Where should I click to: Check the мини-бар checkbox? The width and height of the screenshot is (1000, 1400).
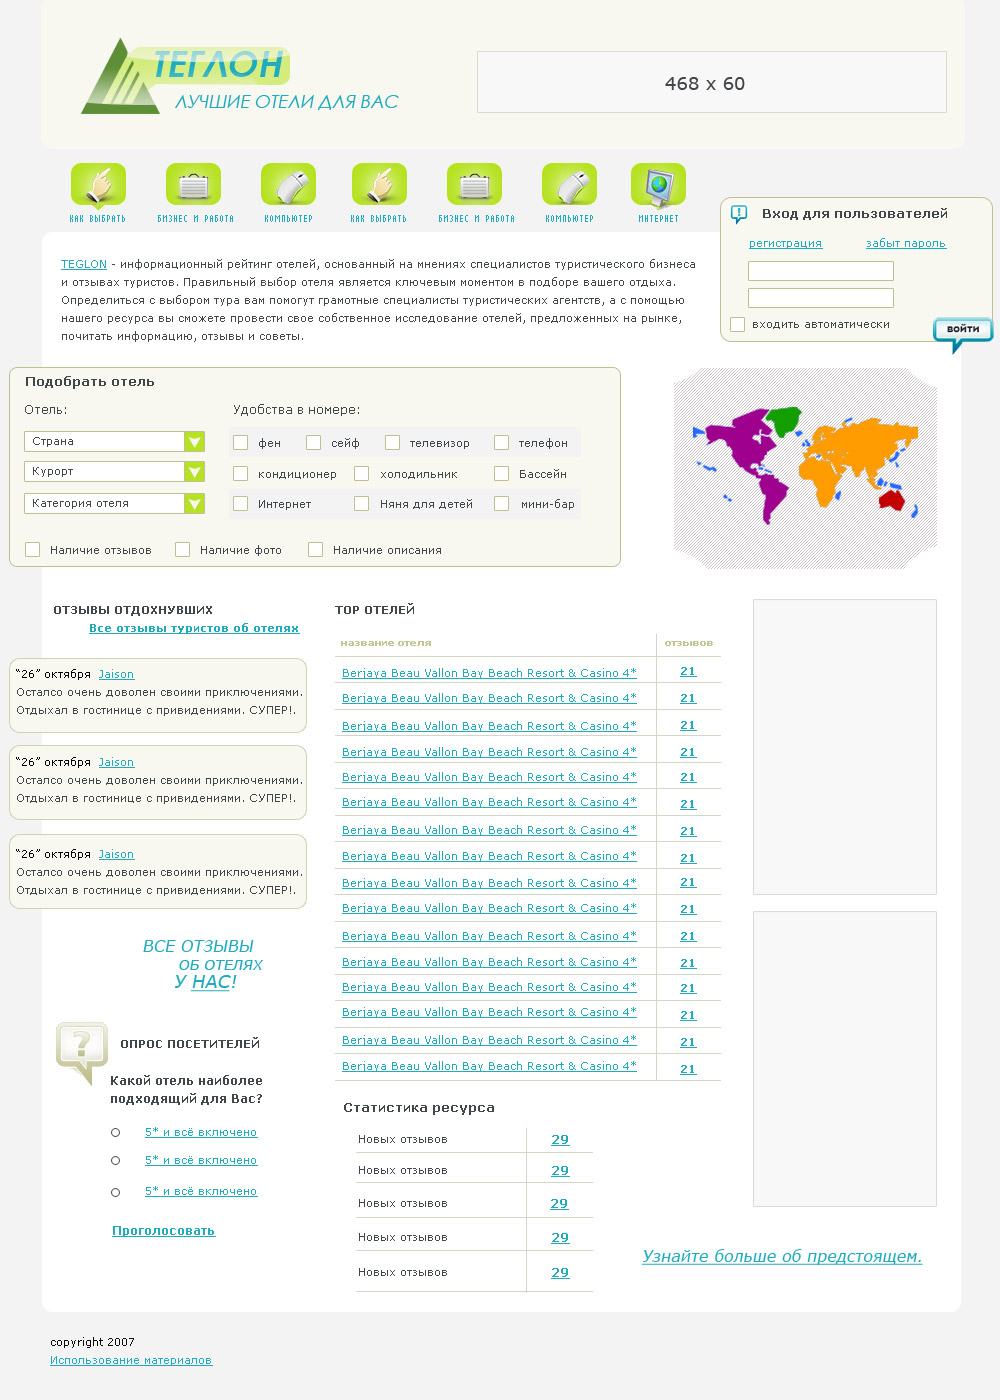tap(501, 504)
